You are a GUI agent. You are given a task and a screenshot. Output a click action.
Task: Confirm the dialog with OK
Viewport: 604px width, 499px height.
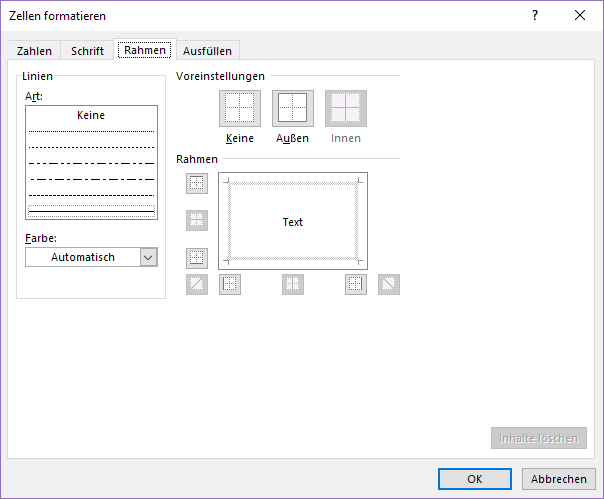pos(475,479)
